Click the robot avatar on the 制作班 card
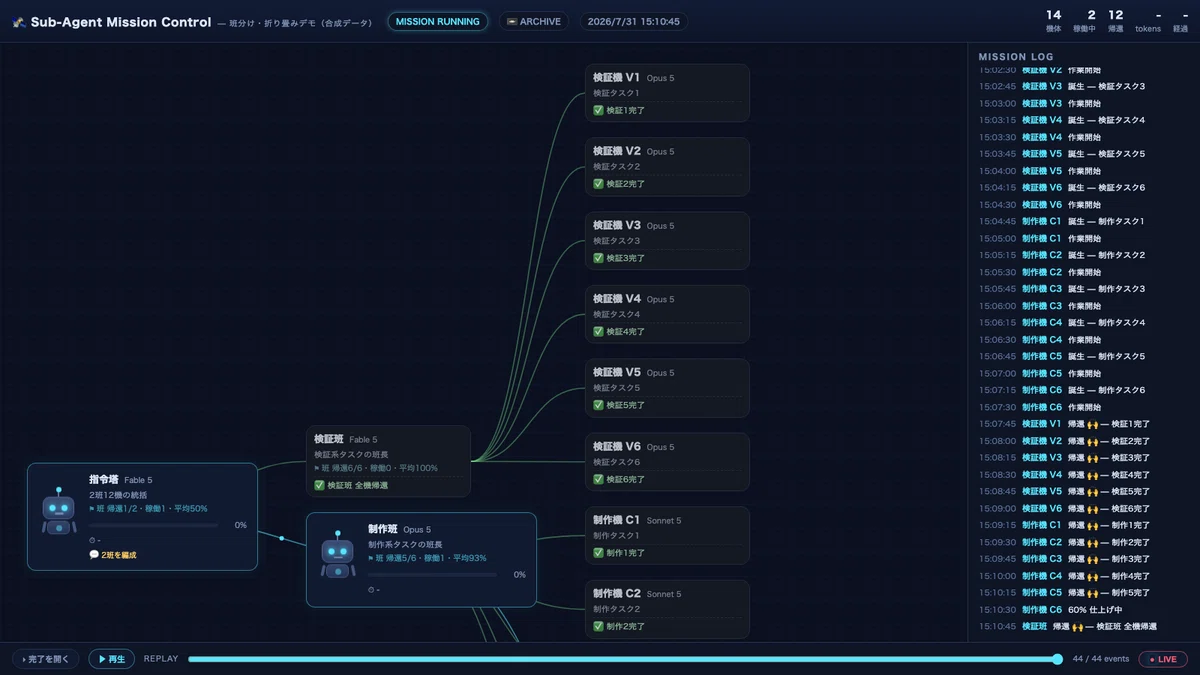The height and width of the screenshot is (675, 1200). [x=338, y=554]
